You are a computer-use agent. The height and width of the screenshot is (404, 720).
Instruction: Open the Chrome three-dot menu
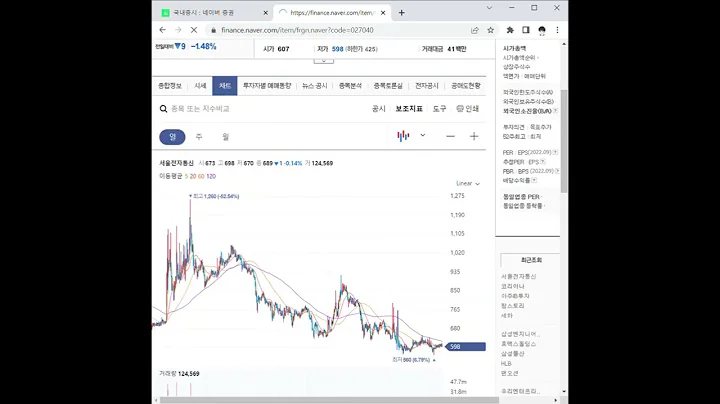557,30
